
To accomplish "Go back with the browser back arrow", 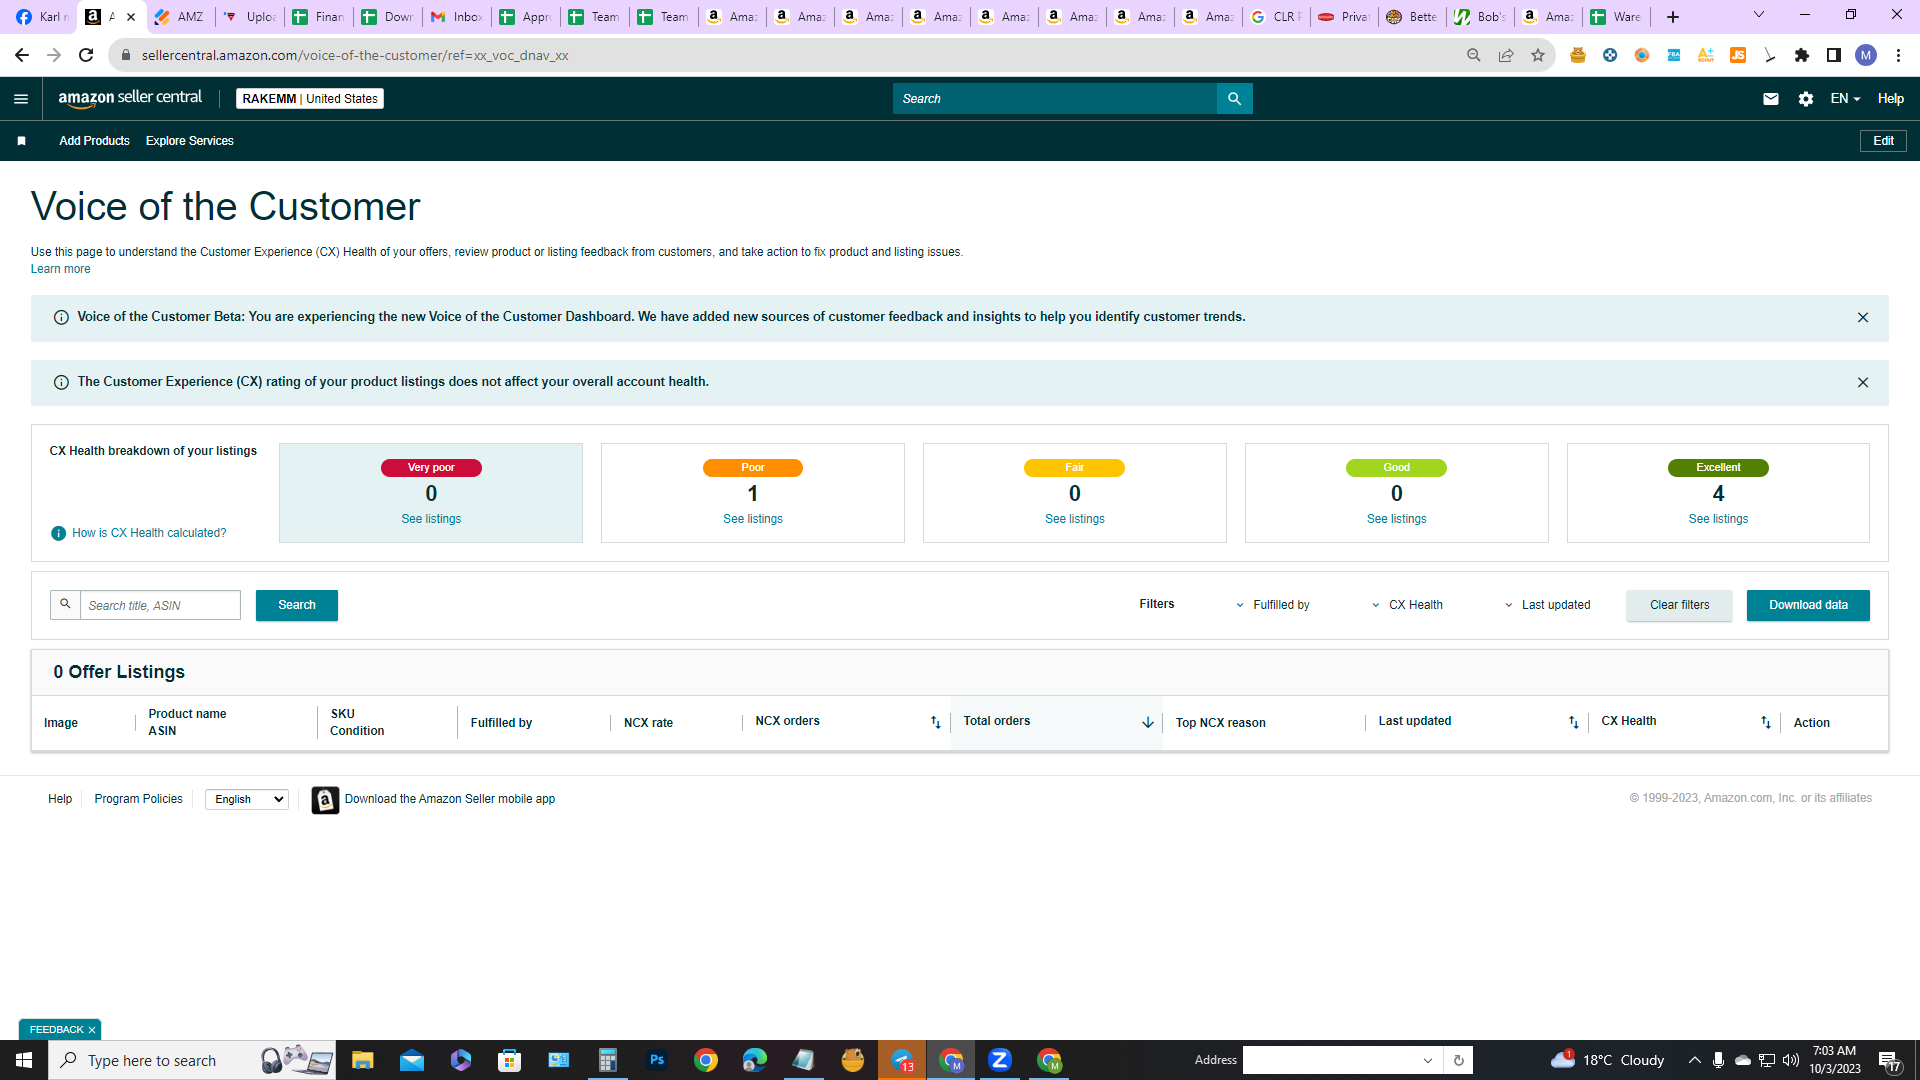I will pyautogui.click(x=22, y=55).
